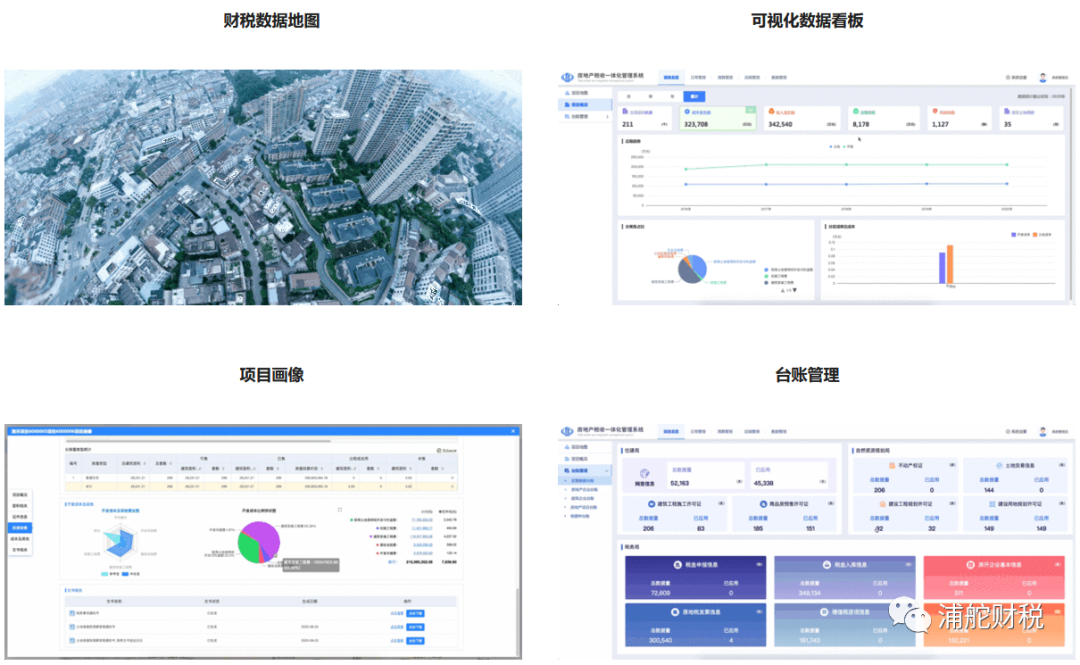Toggle the orange series in the bar chart legend
Image resolution: width=1080 pixels, height=665 pixels.
click(1042, 235)
